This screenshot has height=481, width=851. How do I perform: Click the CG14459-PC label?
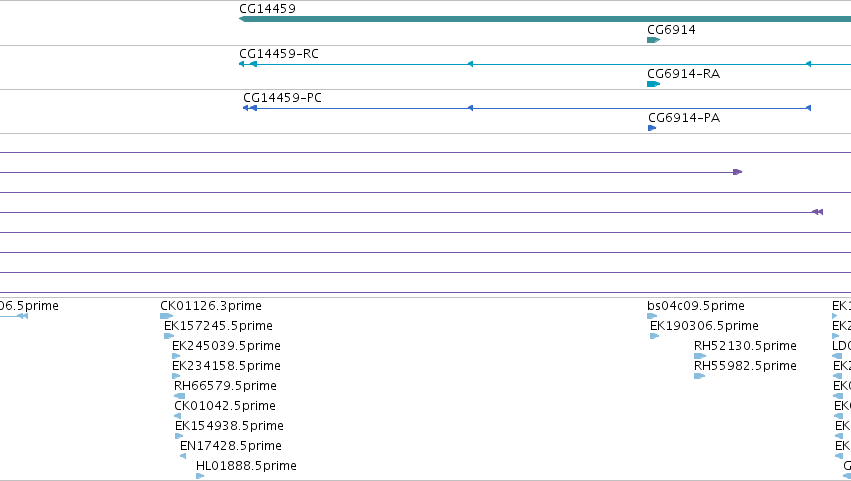pyautogui.click(x=282, y=98)
